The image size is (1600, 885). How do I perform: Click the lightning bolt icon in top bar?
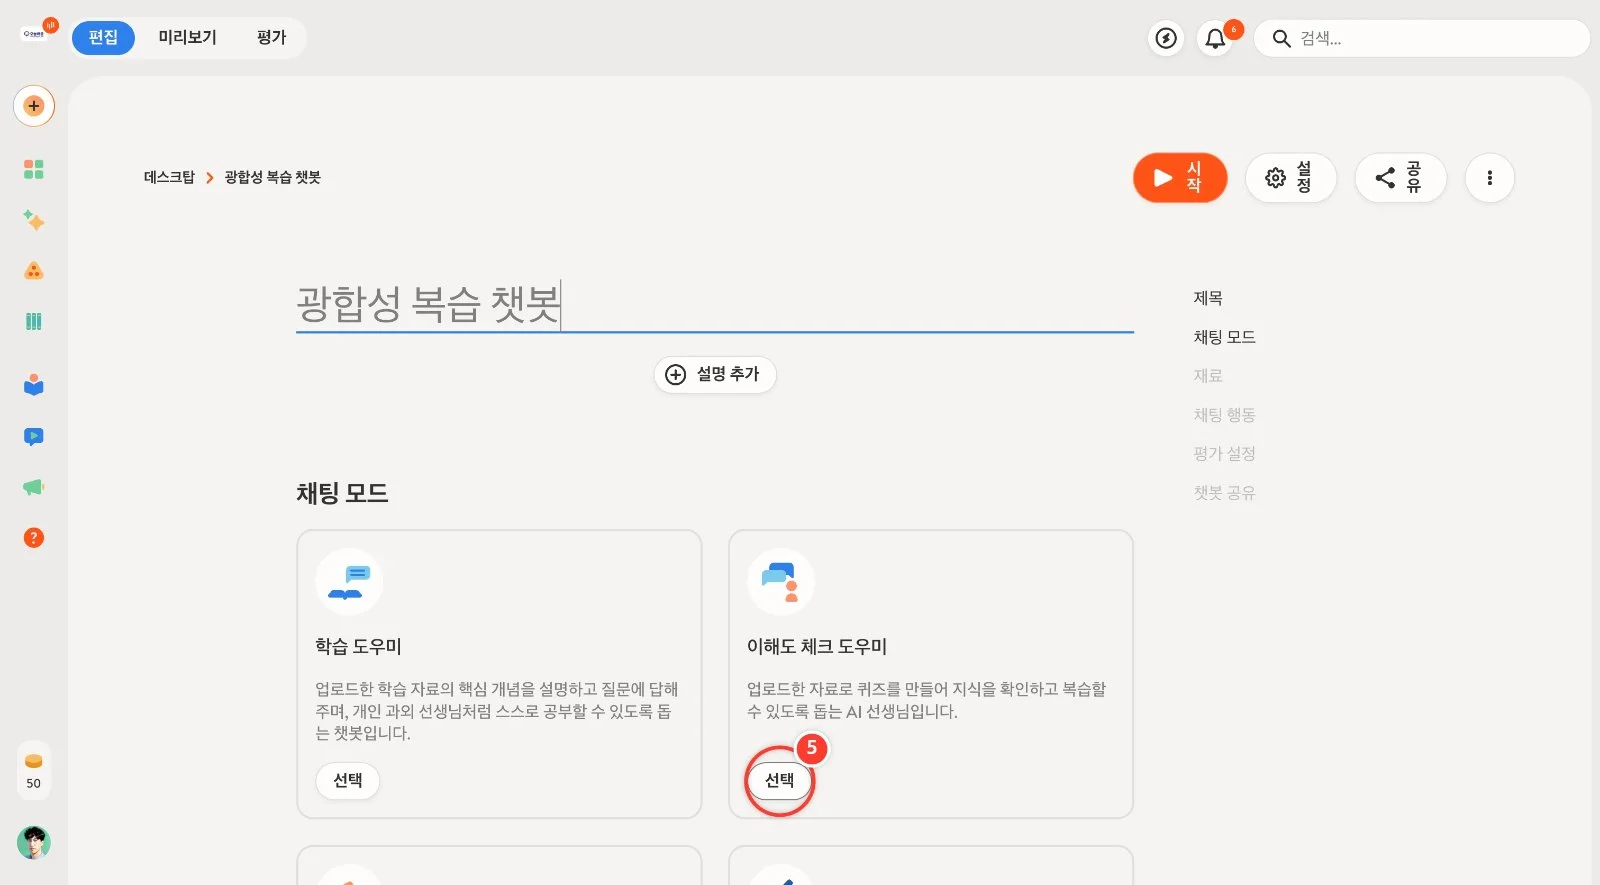coord(1166,38)
